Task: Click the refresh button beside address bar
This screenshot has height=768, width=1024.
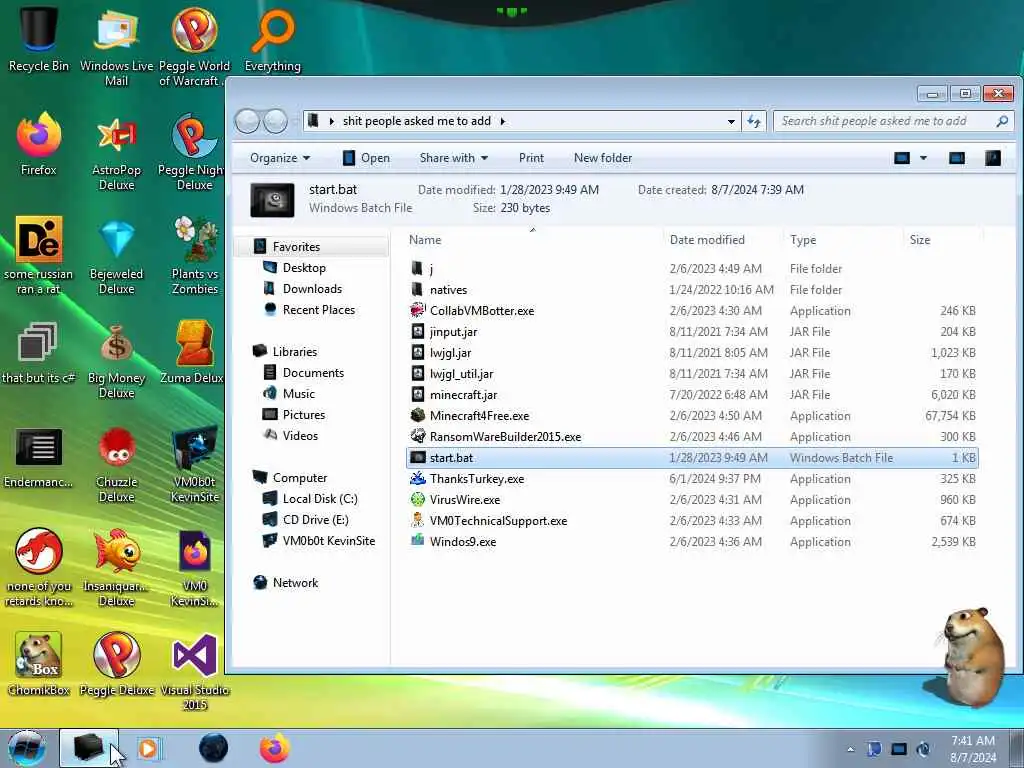Action: (x=754, y=121)
